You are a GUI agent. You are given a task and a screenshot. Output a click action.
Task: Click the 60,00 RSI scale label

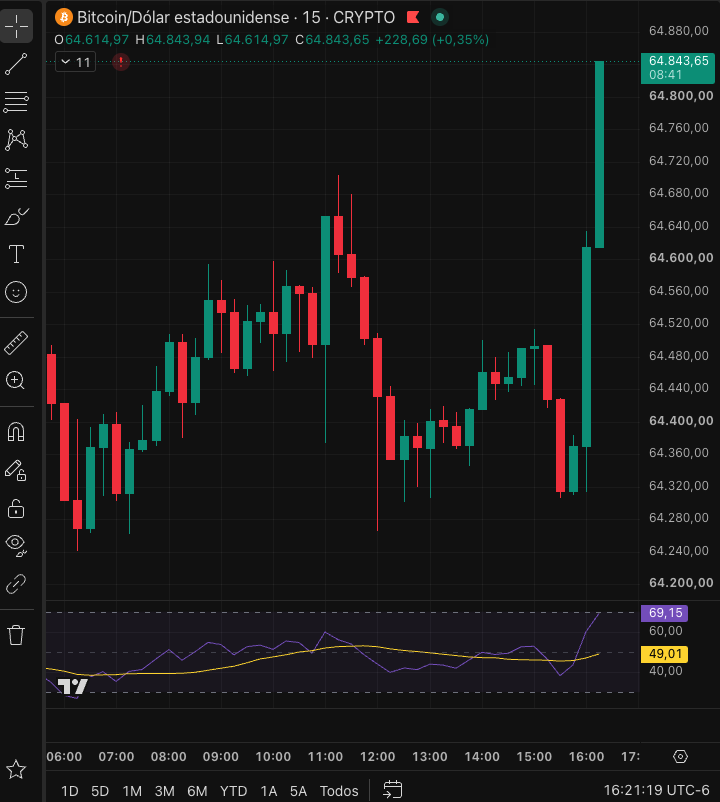pos(665,631)
